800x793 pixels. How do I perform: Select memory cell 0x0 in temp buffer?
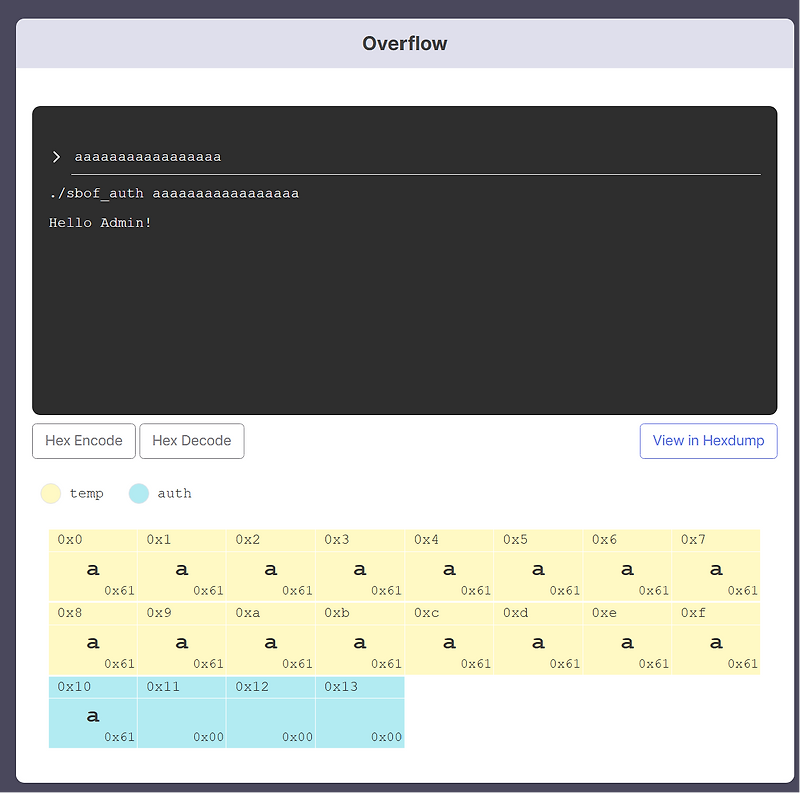tap(92, 565)
